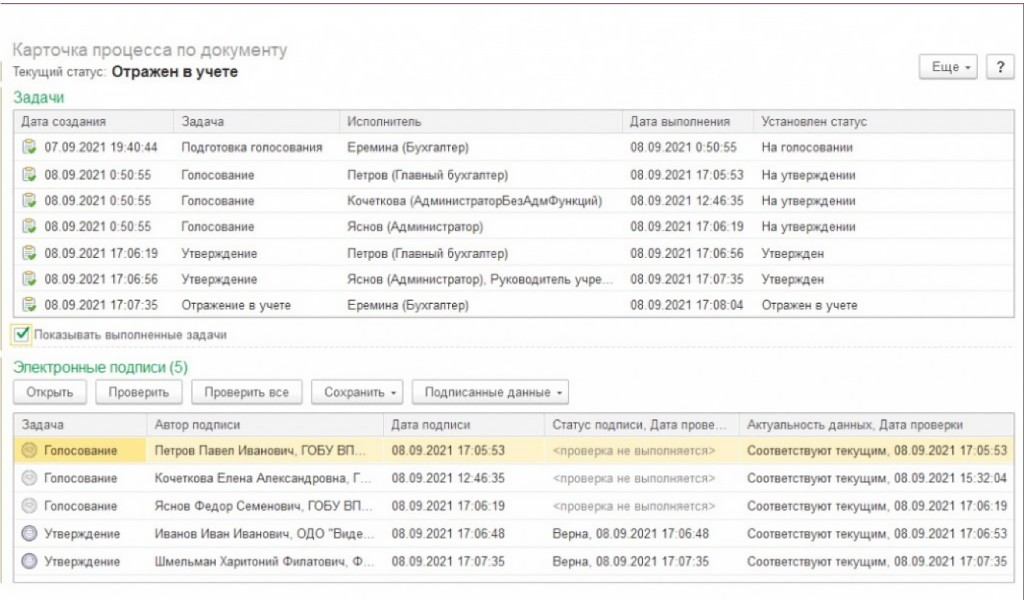Click the Проверить button
The image size is (1024, 600).
tap(139, 392)
